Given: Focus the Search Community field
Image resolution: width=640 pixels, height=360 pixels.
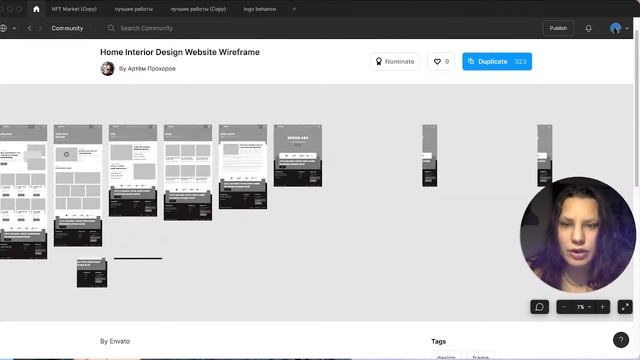Looking at the screenshot, I should click(146, 28).
